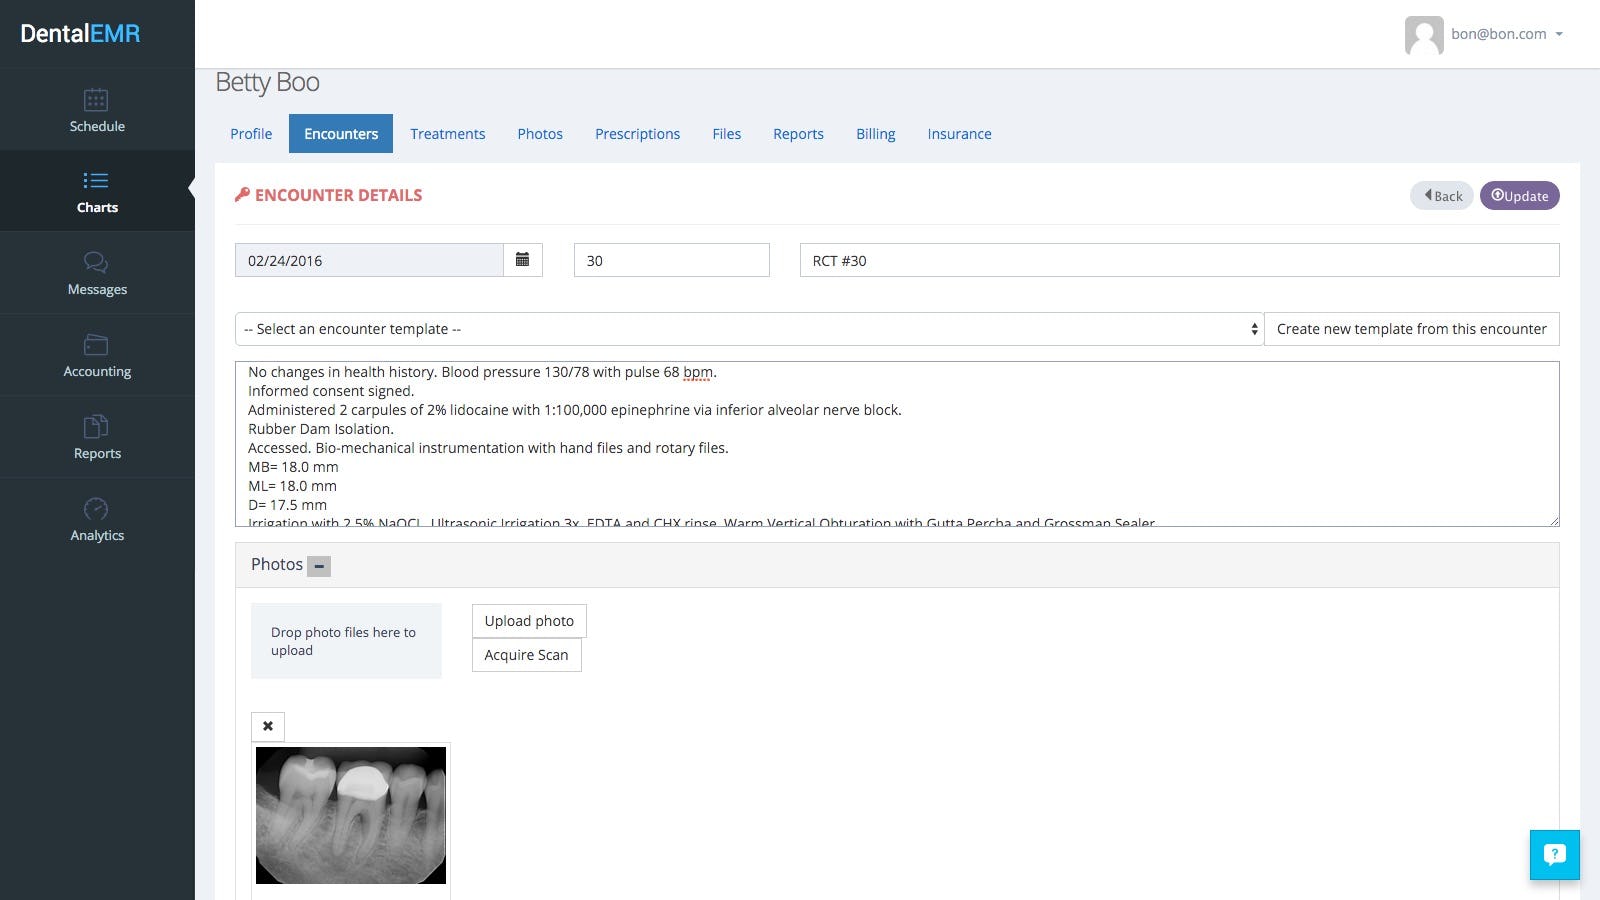Viewport: 1600px width, 900px height.
Task: Open the help chat bubble in the corner
Action: pyautogui.click(x=1554, y=855)
